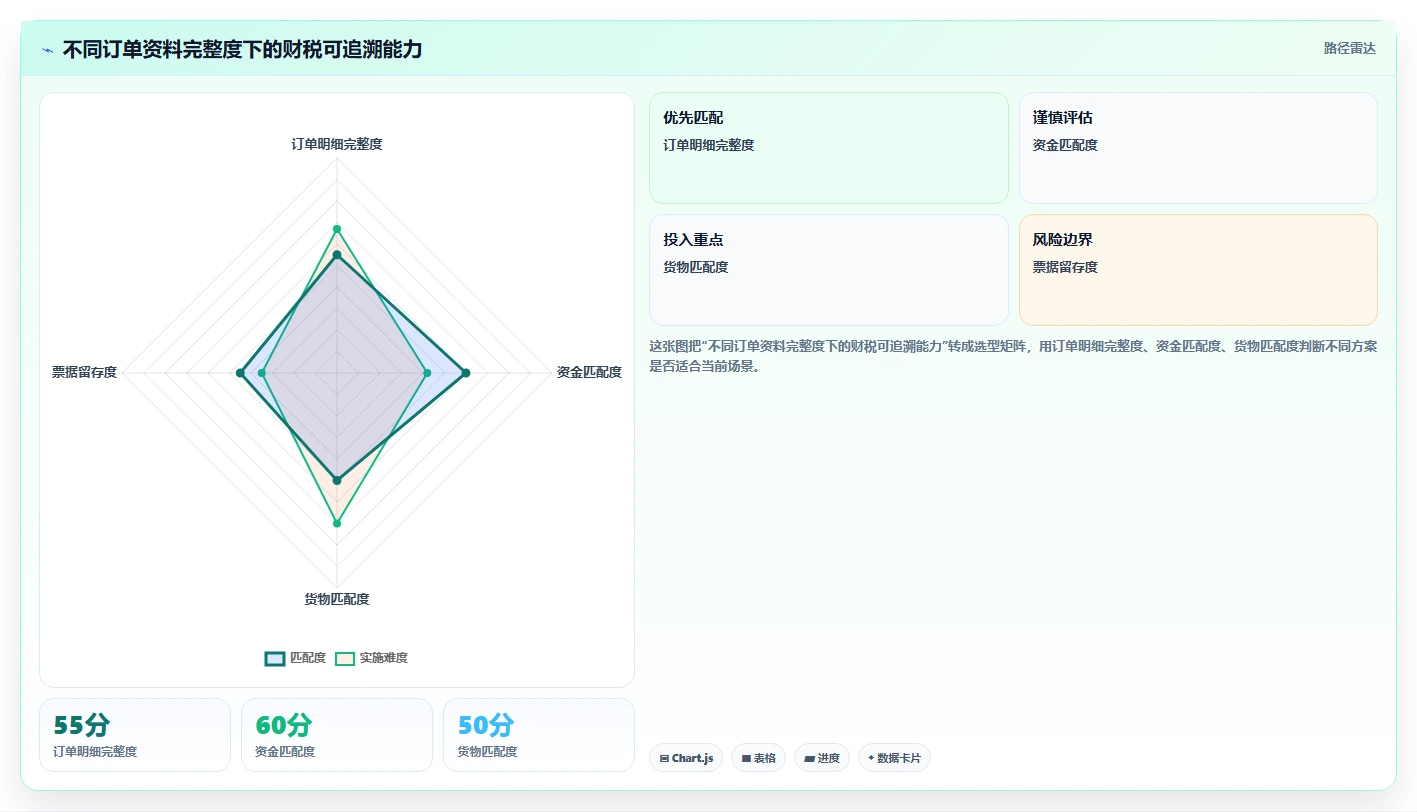Click the 票据留存度 radar axis label
Screen dimensions: 1417x812
click(x=84, y=372)
